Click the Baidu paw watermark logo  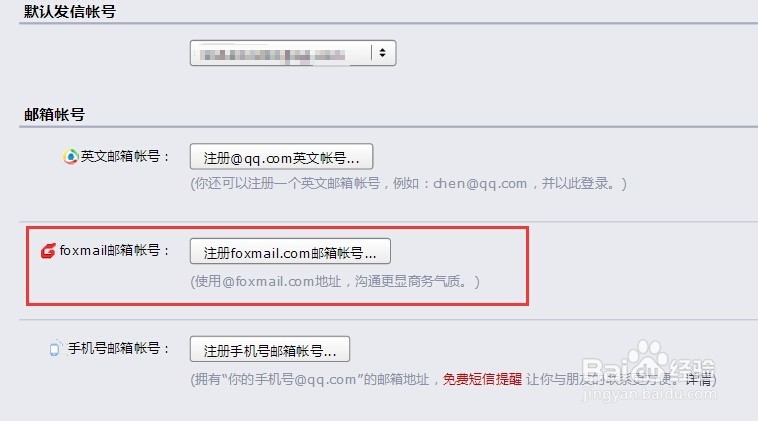click(649, 355)
